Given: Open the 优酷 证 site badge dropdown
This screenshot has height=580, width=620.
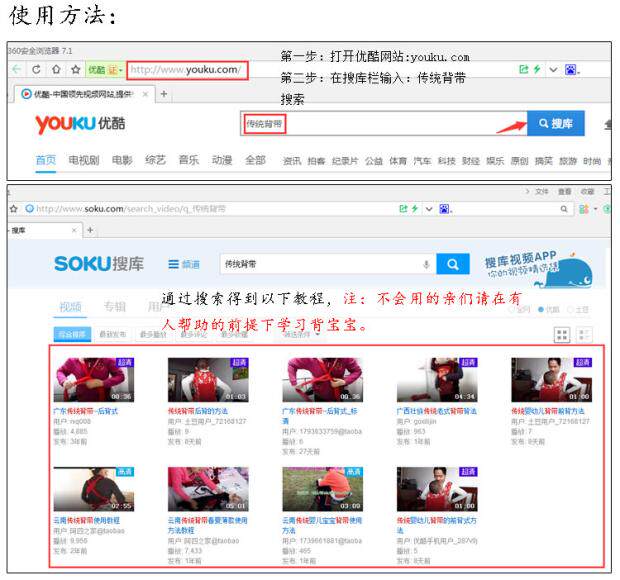Looking at the screenshot, I should click(x=105, y=70).
